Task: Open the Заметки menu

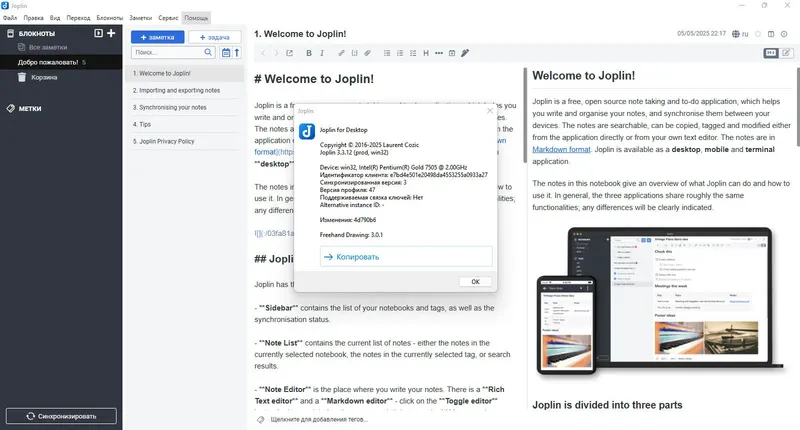Action: [x=141, y=18]
